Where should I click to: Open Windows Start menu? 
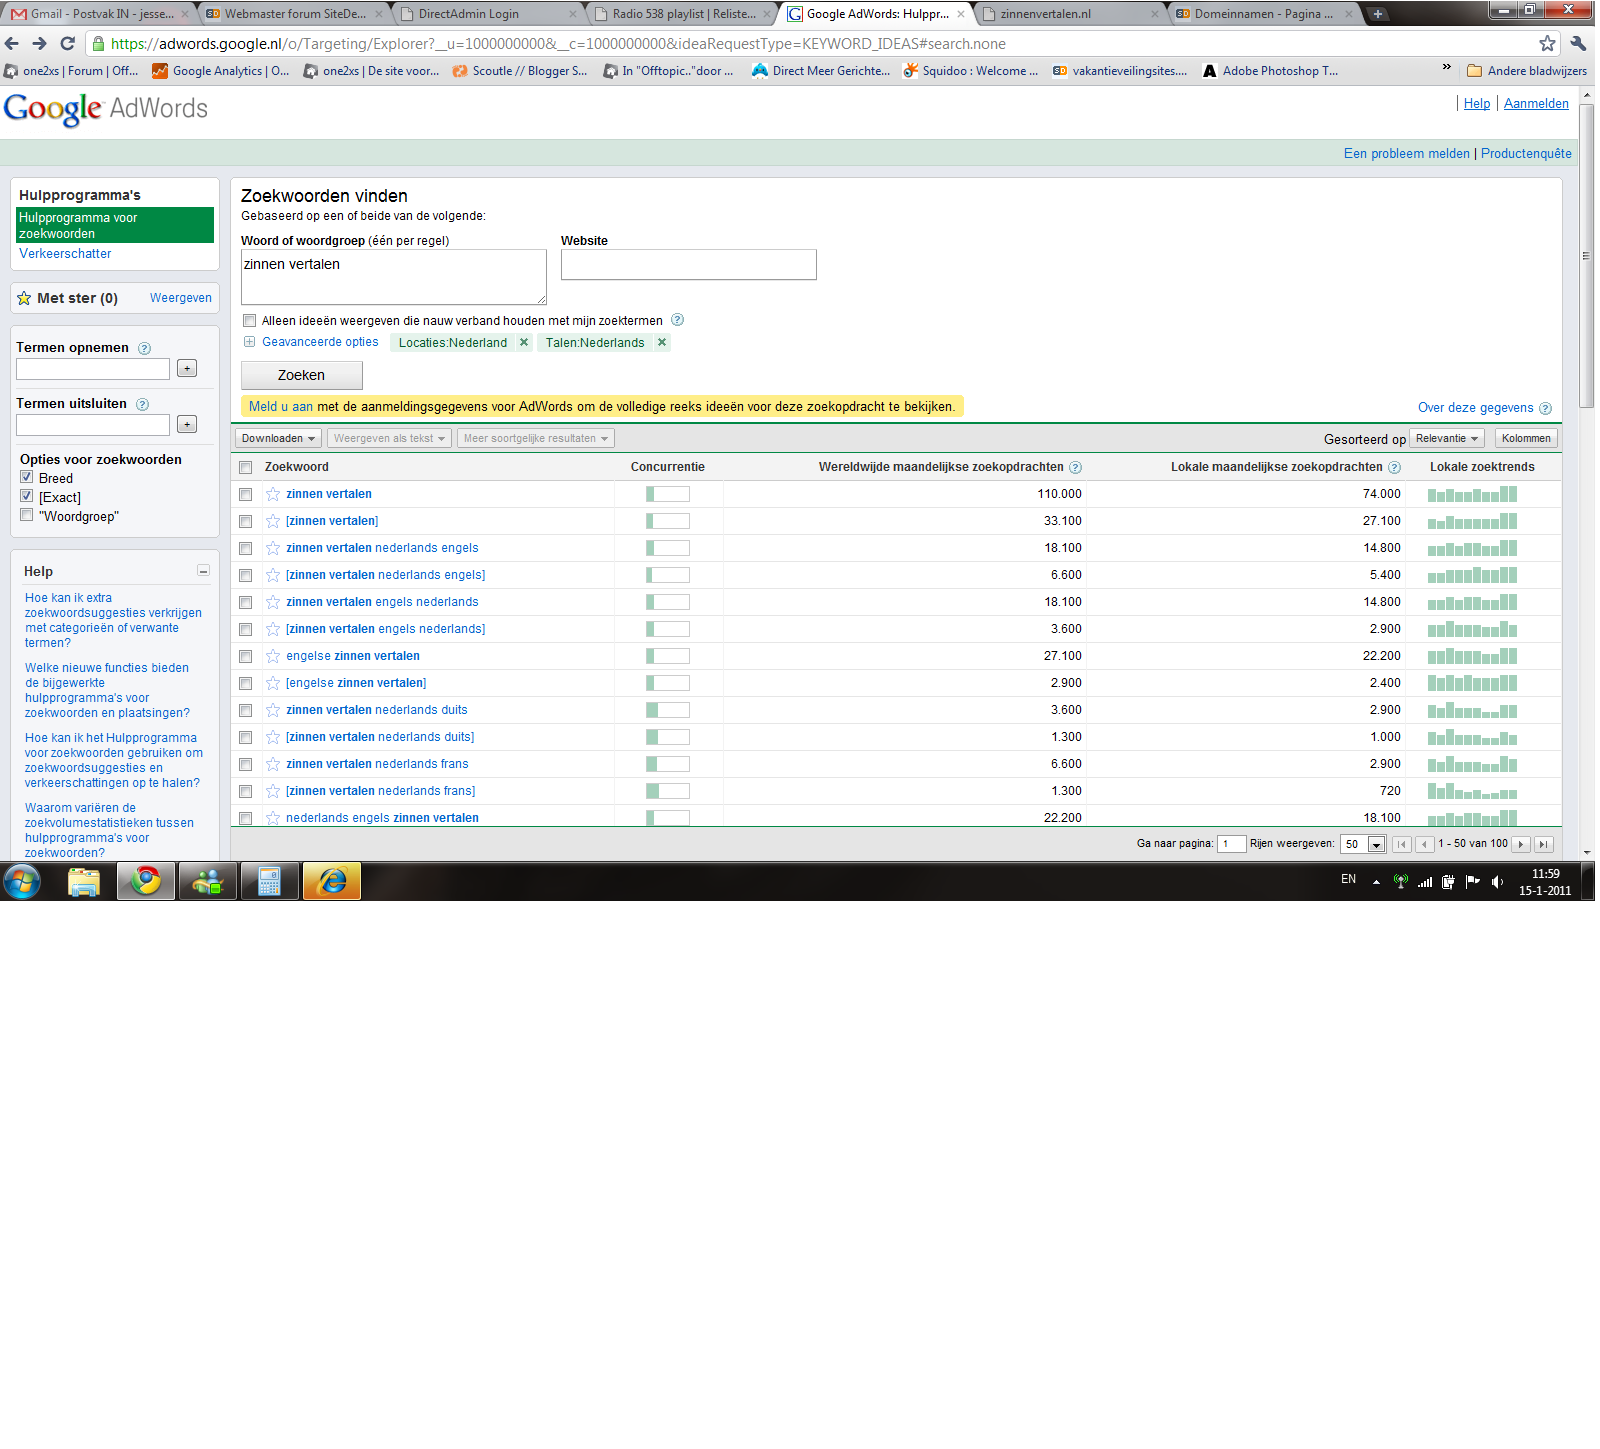point(22,881)
